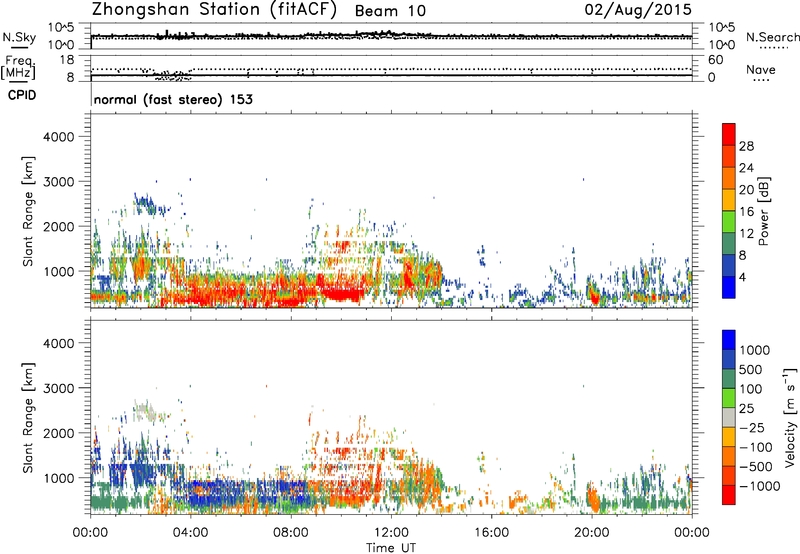
Task: Click power colorbar tick label '4'
Action: pos(743,278)
